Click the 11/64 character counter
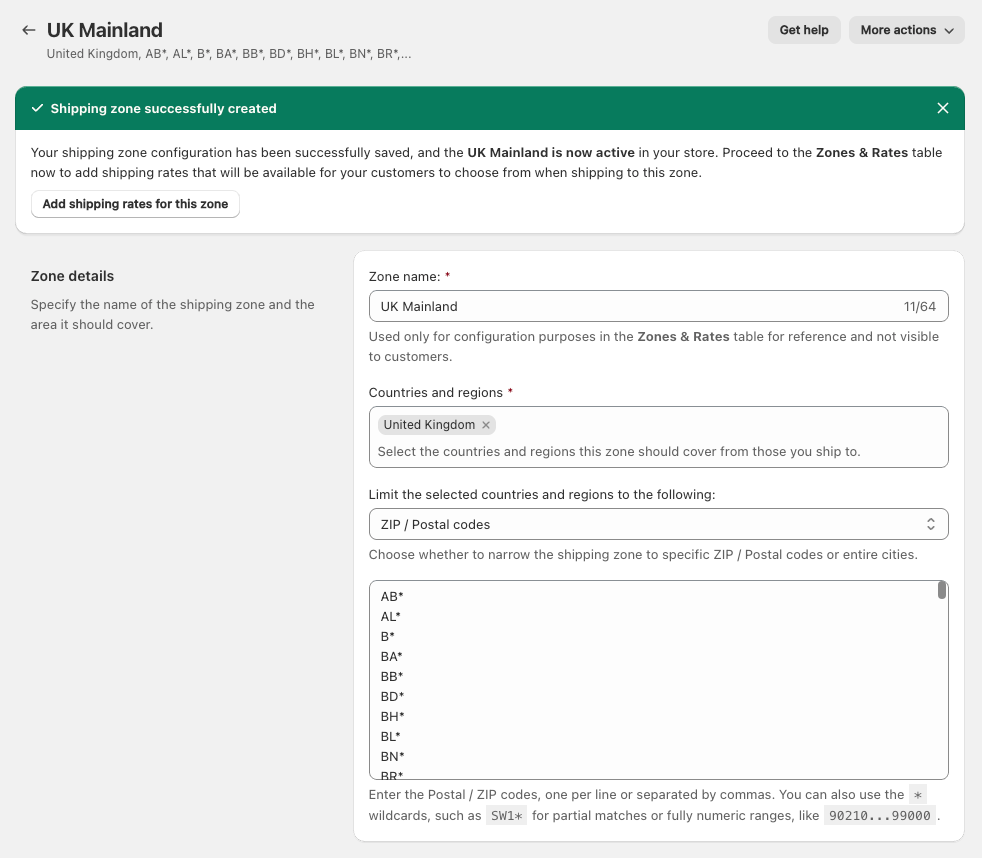 919,306
